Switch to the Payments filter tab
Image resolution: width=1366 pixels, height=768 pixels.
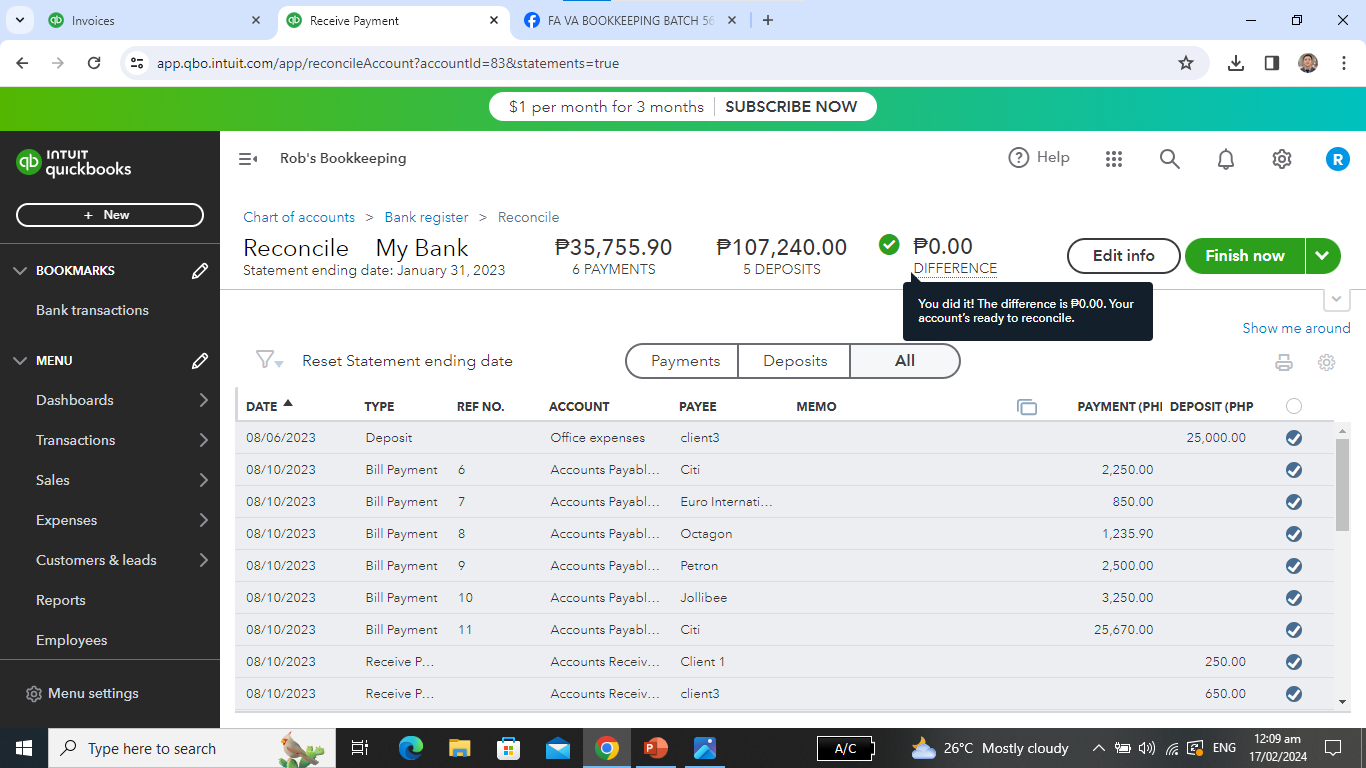click(685, 361)
